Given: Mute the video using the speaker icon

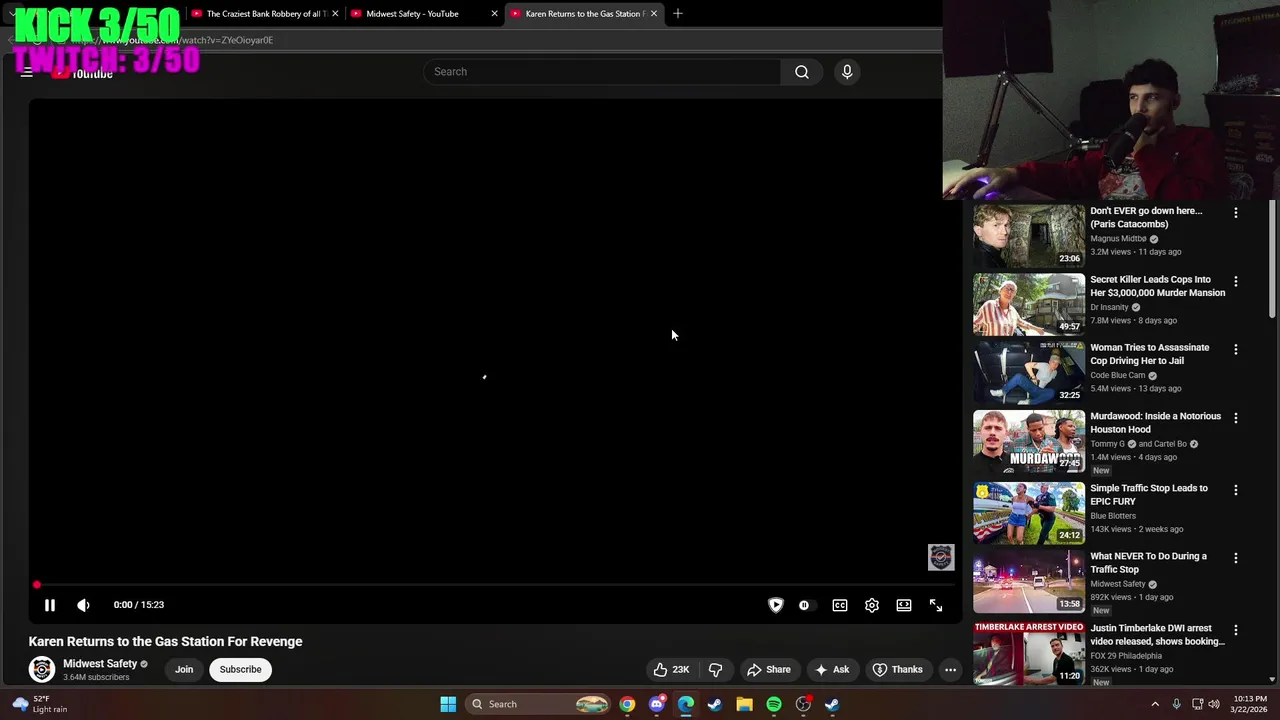Looking at the screenshot, I should point(84,605).
